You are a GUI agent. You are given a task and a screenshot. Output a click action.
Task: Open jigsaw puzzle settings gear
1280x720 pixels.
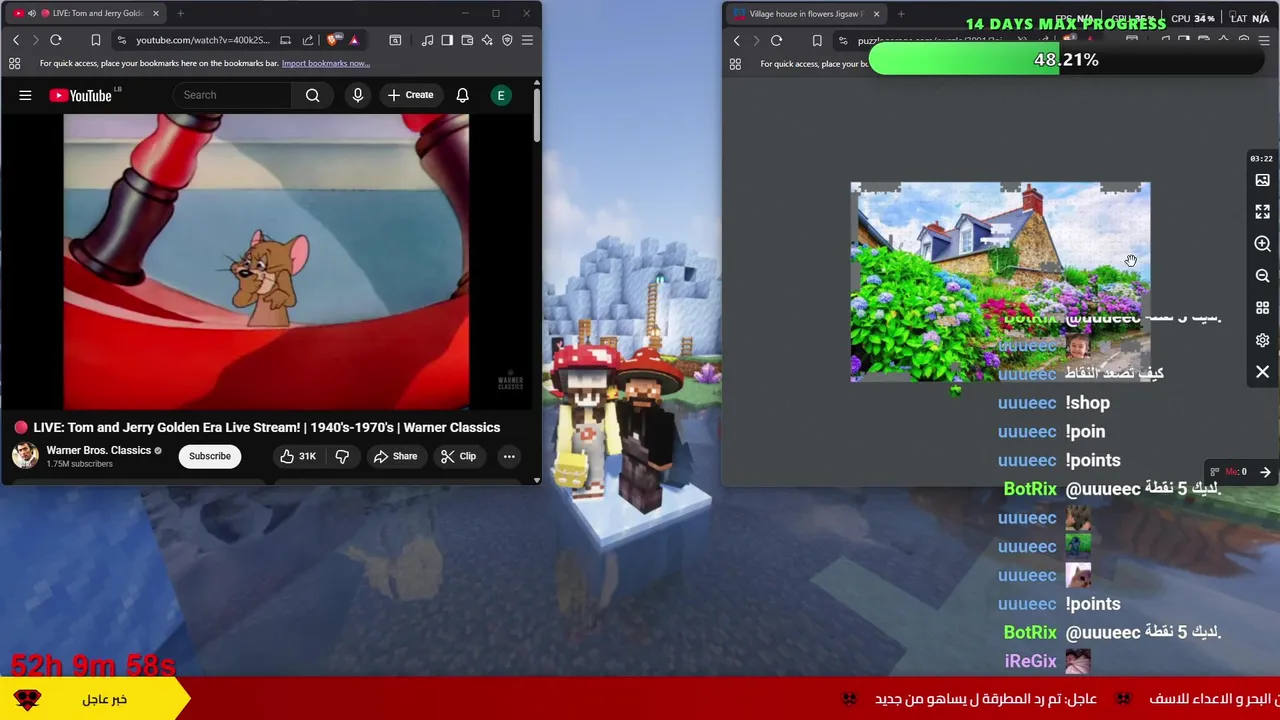tap(1262, 340)
